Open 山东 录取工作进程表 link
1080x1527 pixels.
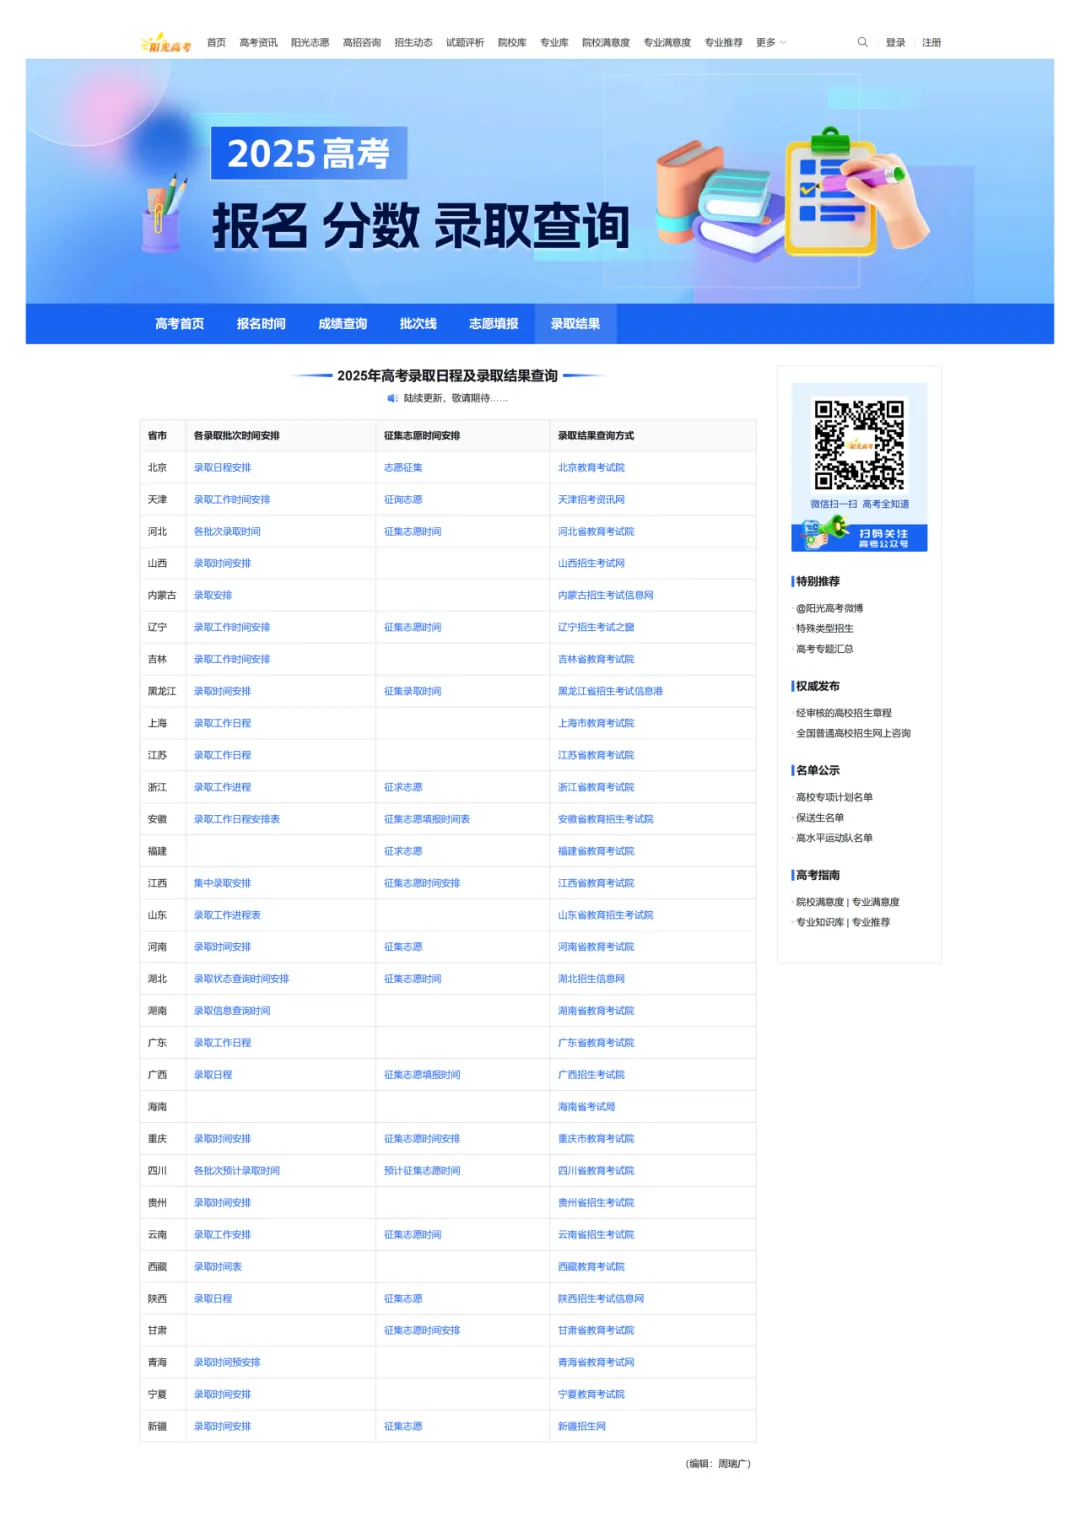[x=227, y=916]
